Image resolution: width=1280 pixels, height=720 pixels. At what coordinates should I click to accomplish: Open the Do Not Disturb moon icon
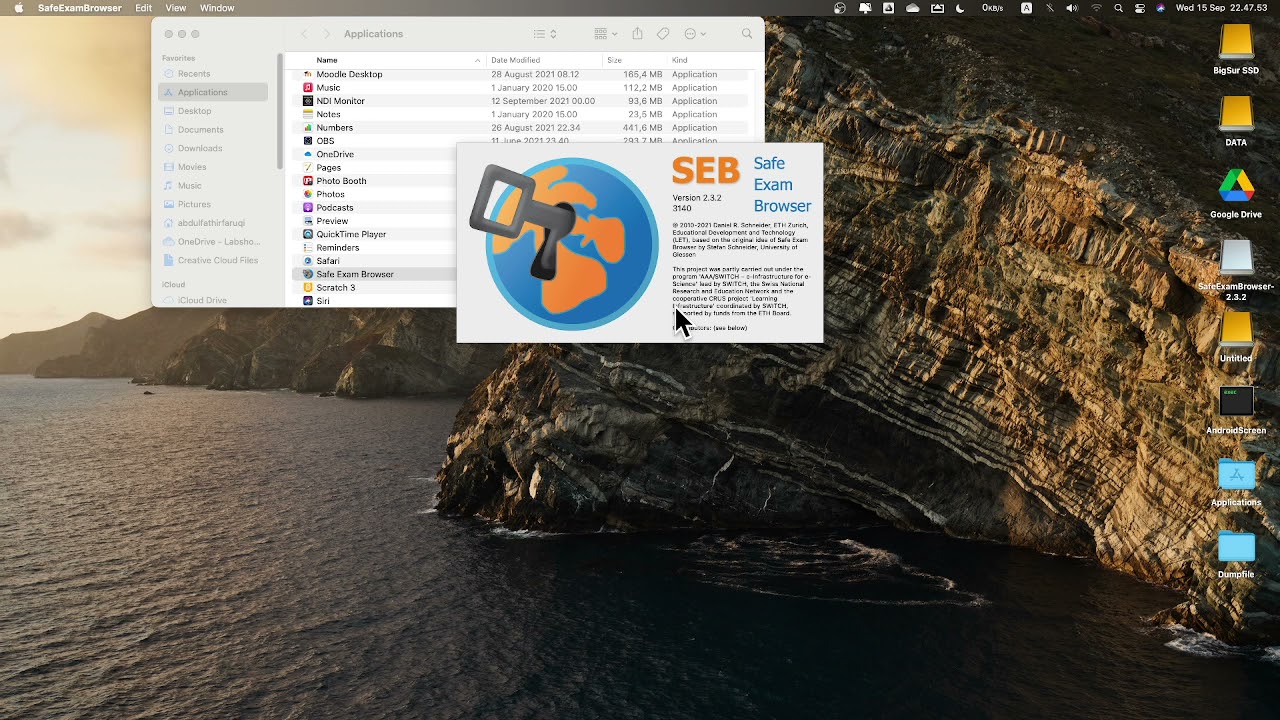pos(961,8)
